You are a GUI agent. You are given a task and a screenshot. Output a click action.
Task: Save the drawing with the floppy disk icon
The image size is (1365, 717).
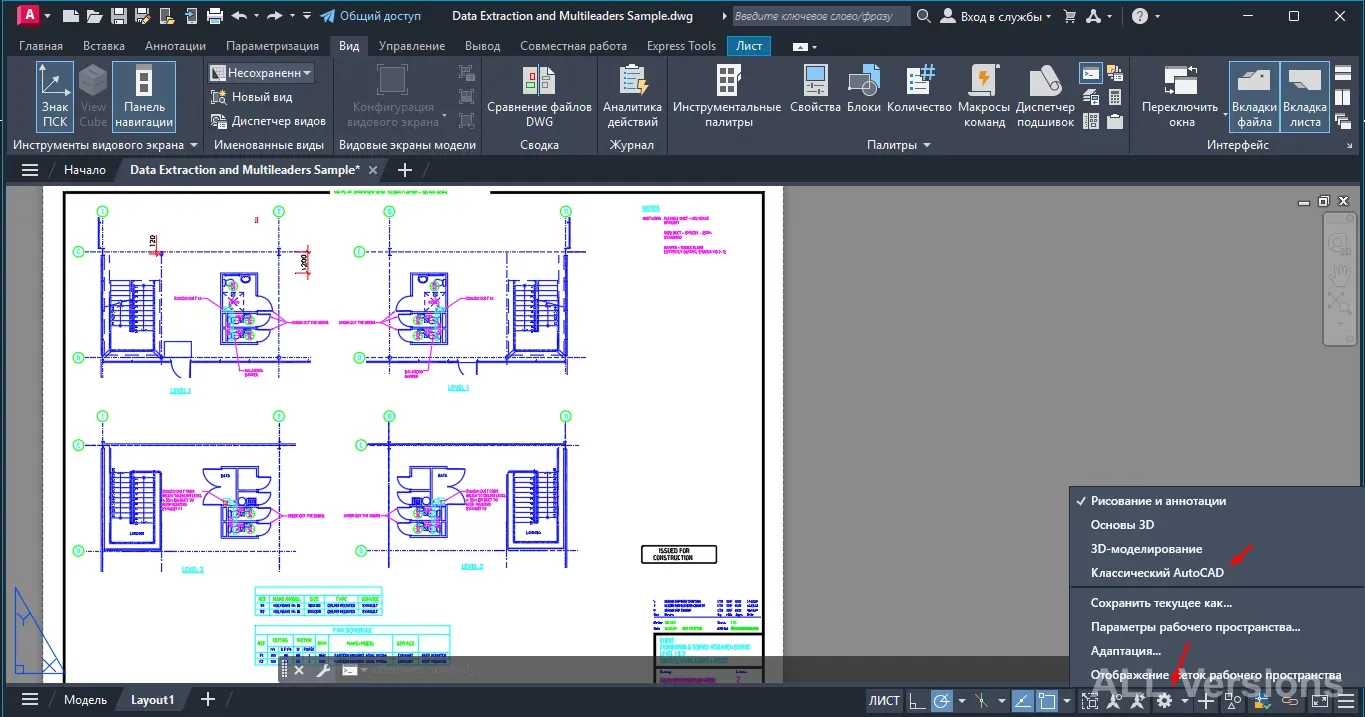(118, 16)
